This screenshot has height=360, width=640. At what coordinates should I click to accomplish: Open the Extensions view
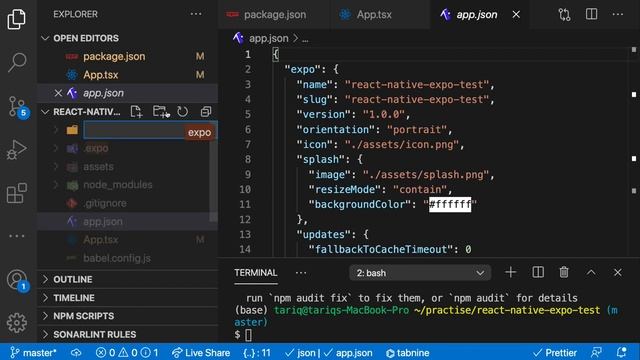pyautogui.click(x=17, y=193)
